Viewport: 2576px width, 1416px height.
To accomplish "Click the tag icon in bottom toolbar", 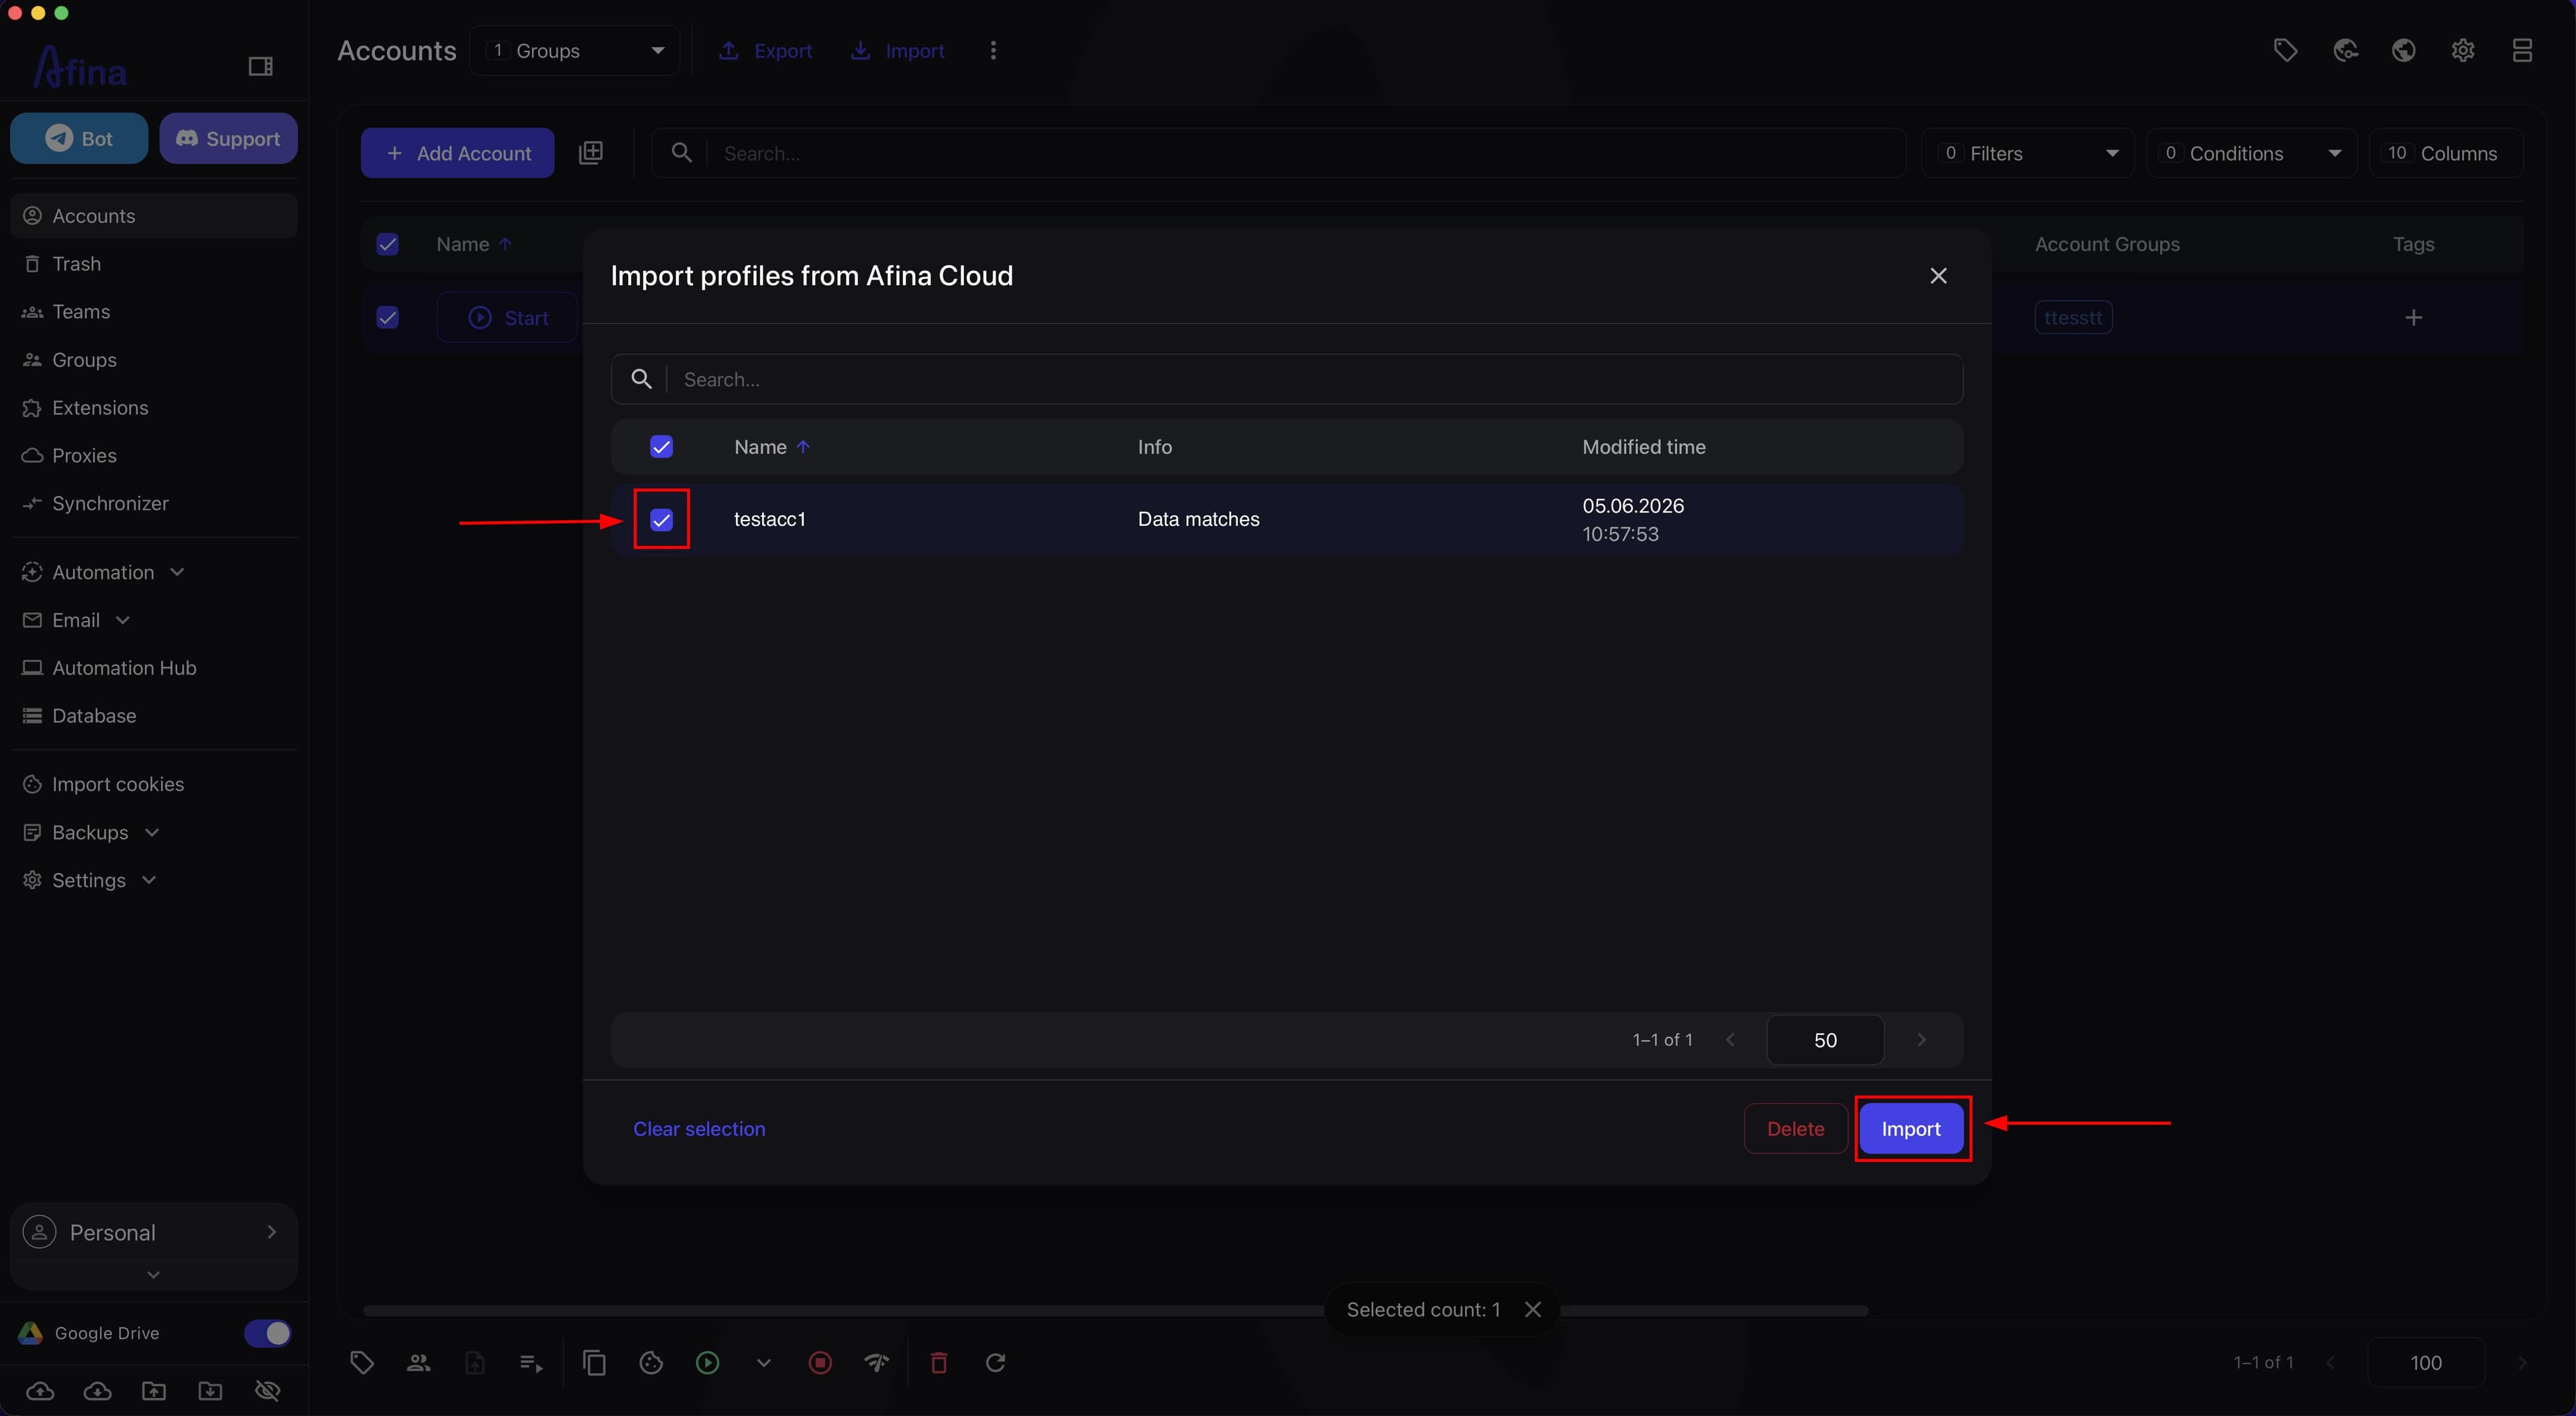I will click(362, 1362).
